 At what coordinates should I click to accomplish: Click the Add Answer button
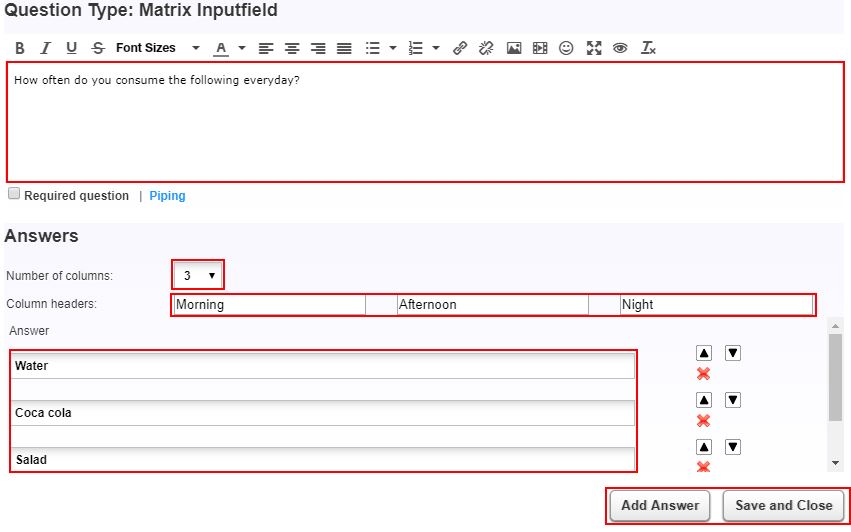coord(659,505)
